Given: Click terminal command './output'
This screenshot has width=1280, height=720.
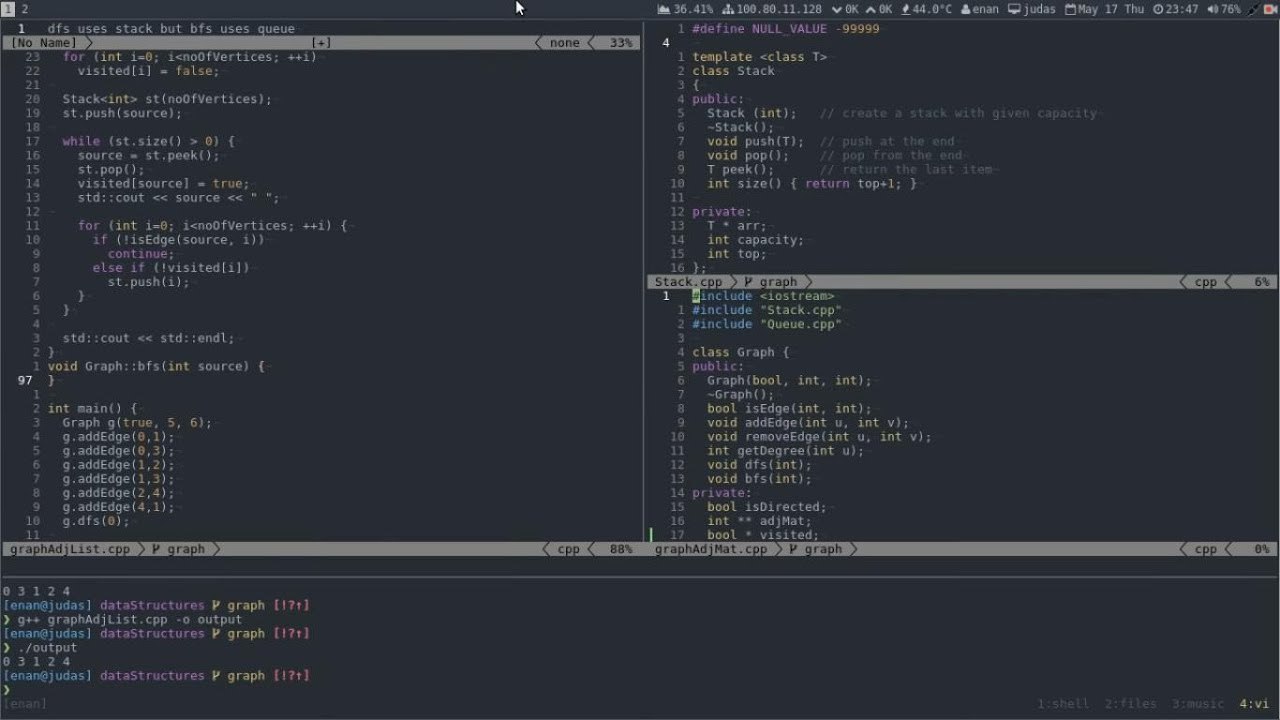Looking at the screenshot, I should (47, 648).
